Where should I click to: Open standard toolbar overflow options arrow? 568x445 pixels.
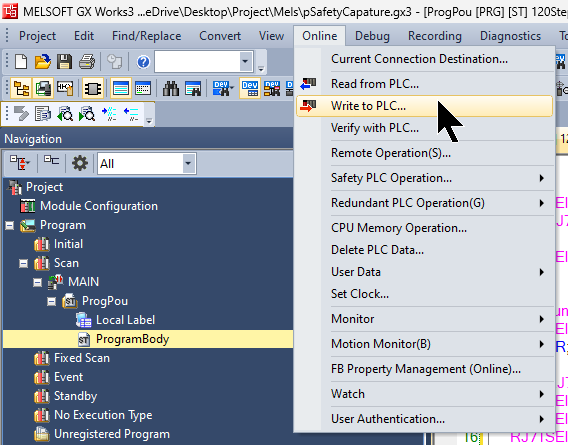pyautogui.click(x=260, y=68)
